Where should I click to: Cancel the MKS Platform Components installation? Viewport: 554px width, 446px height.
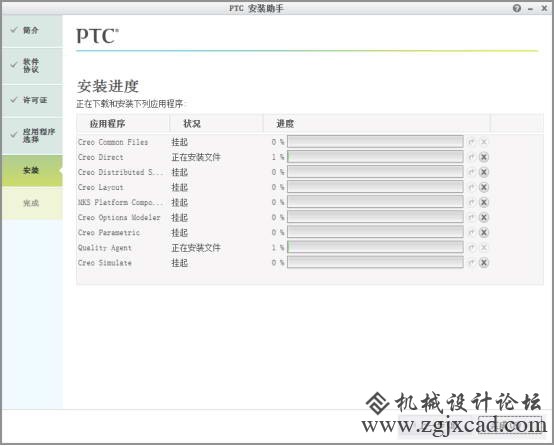tap(484, 202)
